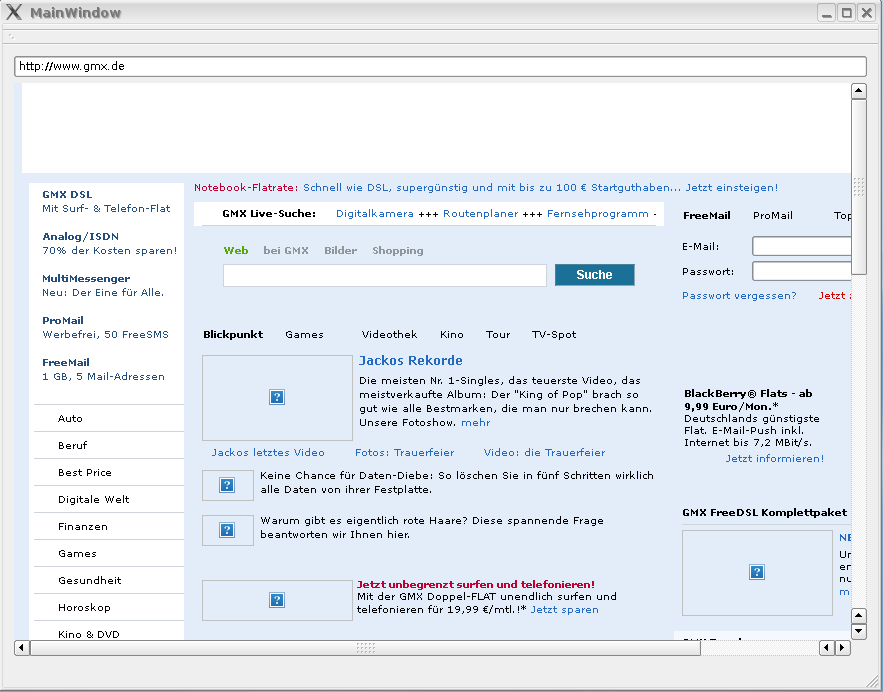Click the mehr link after Unsere Fotoshow

(476, 423)
